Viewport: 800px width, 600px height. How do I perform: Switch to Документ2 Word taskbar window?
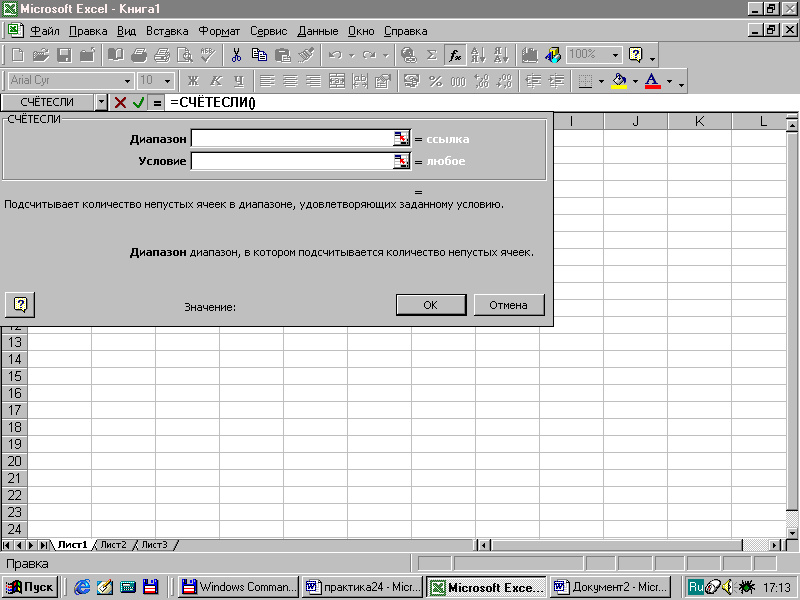611,587
